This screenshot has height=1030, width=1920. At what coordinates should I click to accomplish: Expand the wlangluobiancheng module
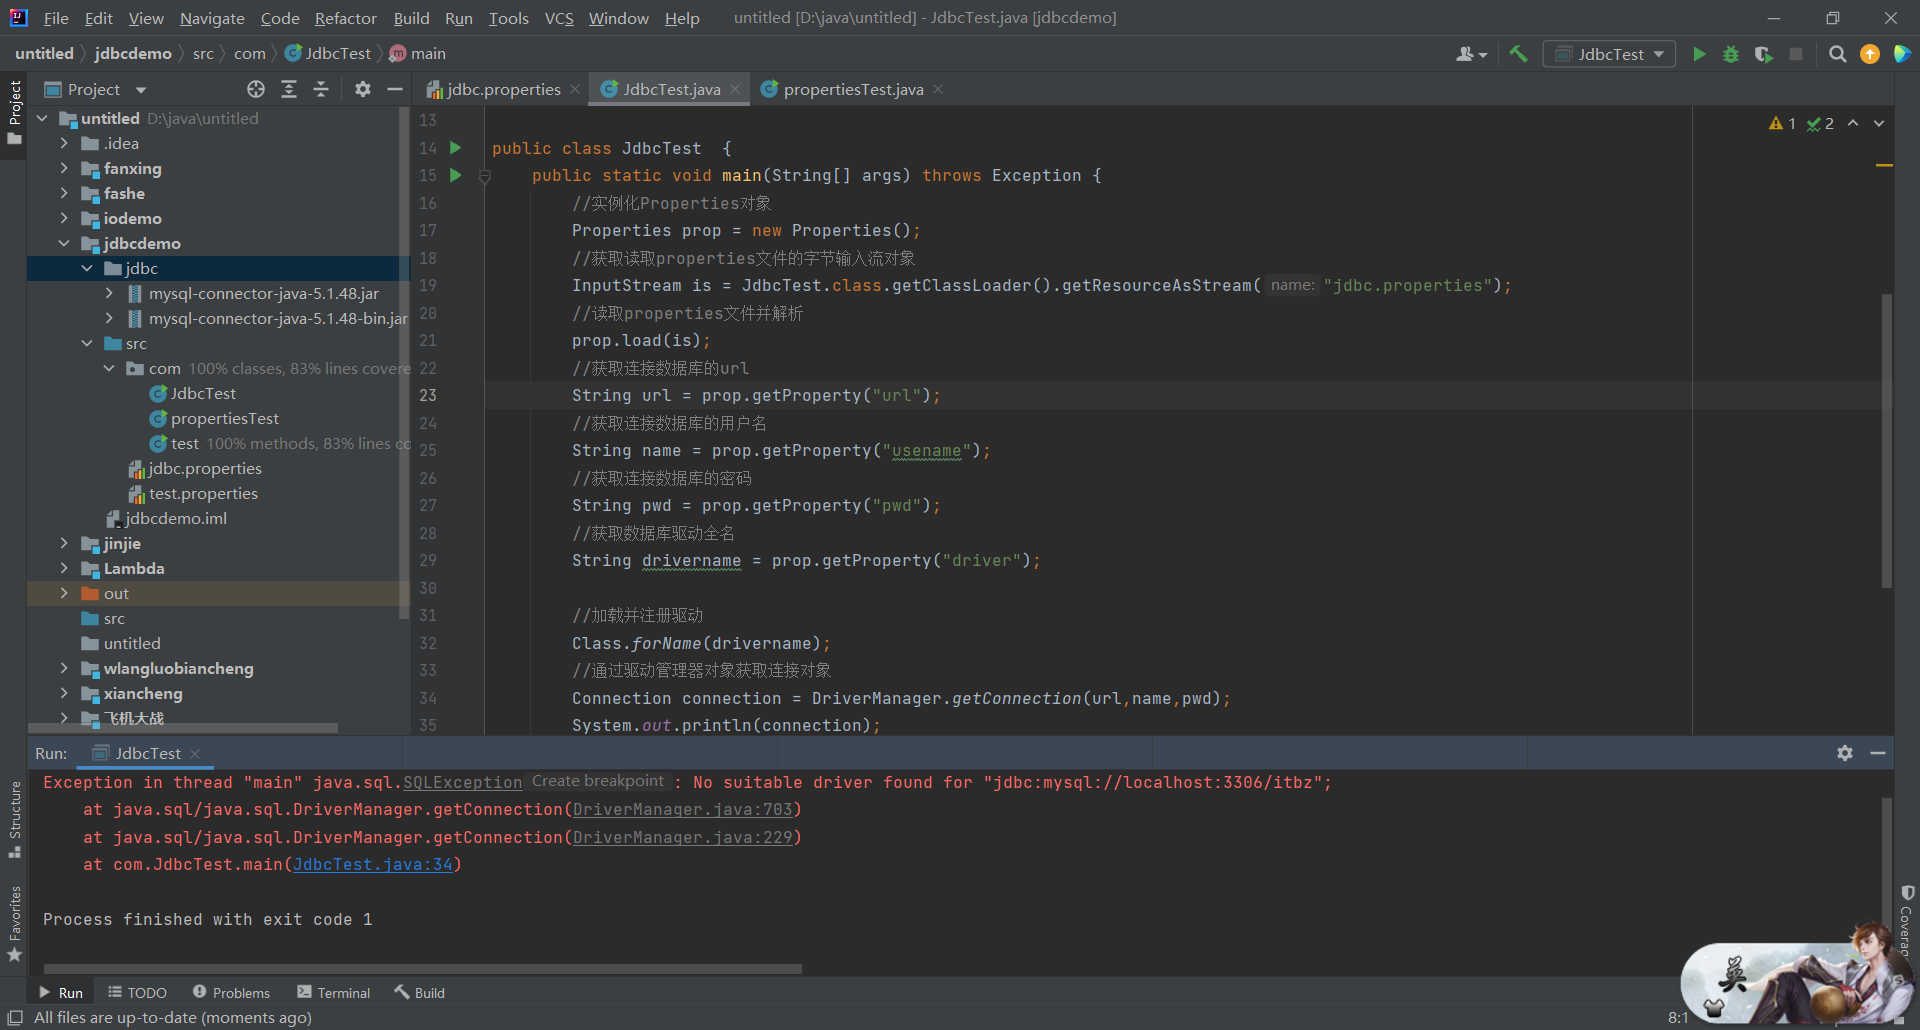(x=64, y=668)
